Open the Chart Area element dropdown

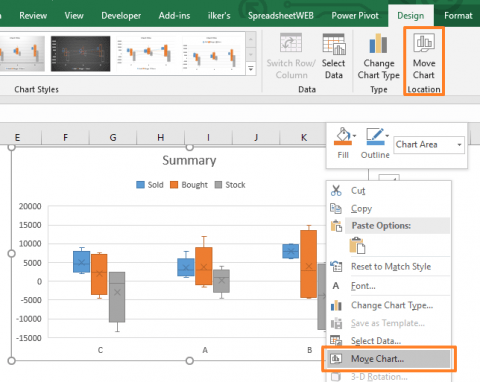click(429, 145)
